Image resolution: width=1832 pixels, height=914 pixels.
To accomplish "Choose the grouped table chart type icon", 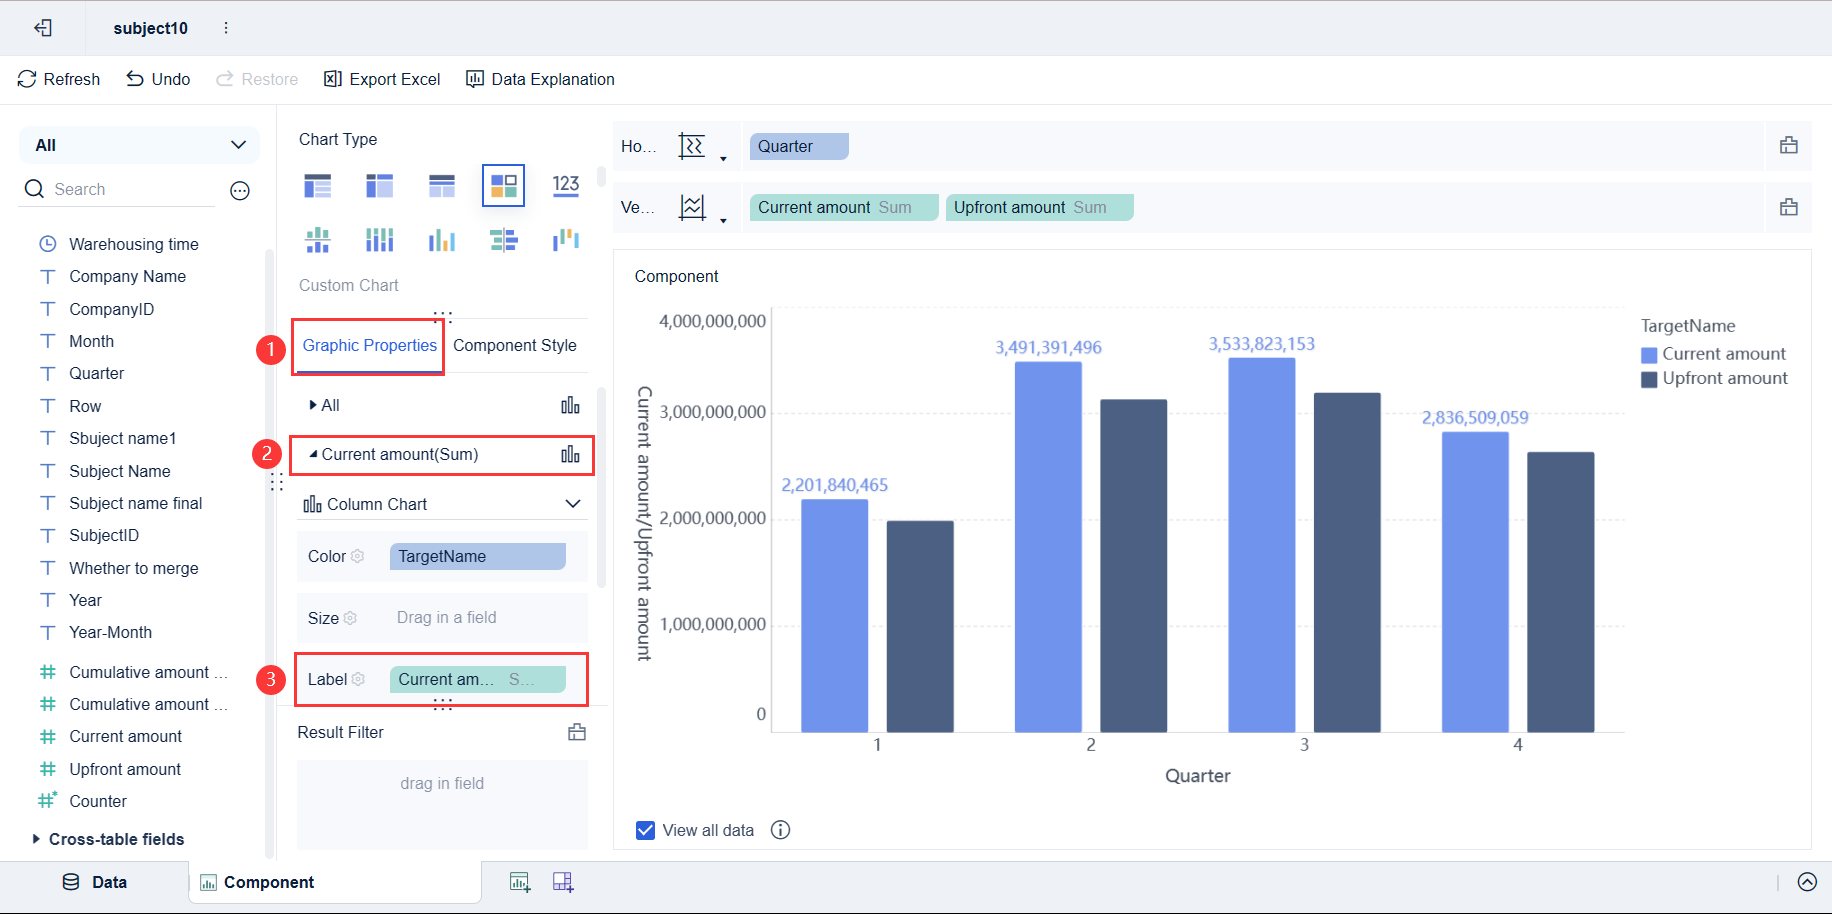I will tap(318, 185).
